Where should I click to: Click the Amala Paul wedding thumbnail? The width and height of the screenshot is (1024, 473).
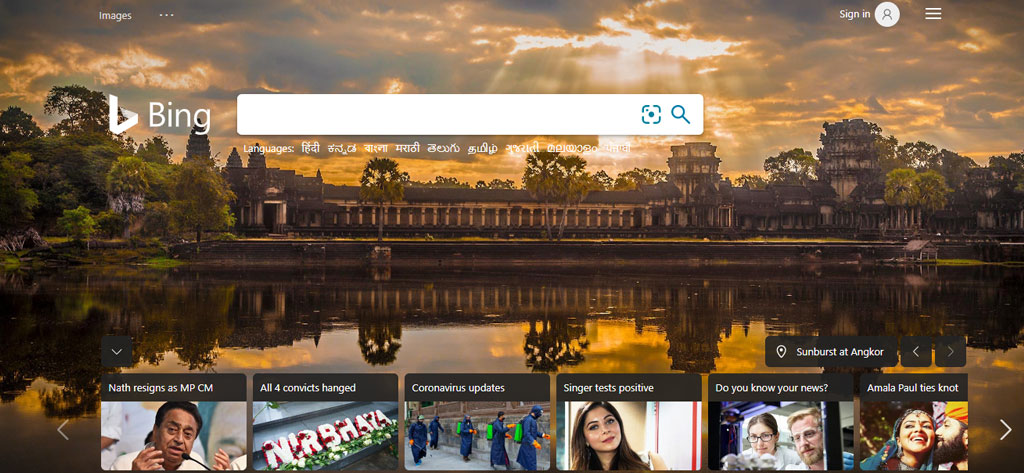[914, 436]
